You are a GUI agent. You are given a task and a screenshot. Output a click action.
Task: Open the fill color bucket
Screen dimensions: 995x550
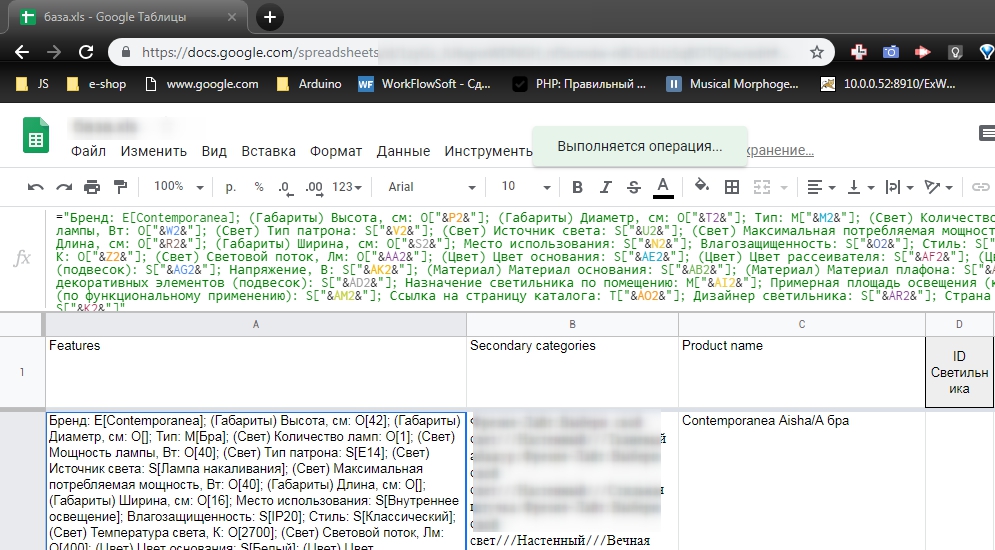tap(701, 187)
